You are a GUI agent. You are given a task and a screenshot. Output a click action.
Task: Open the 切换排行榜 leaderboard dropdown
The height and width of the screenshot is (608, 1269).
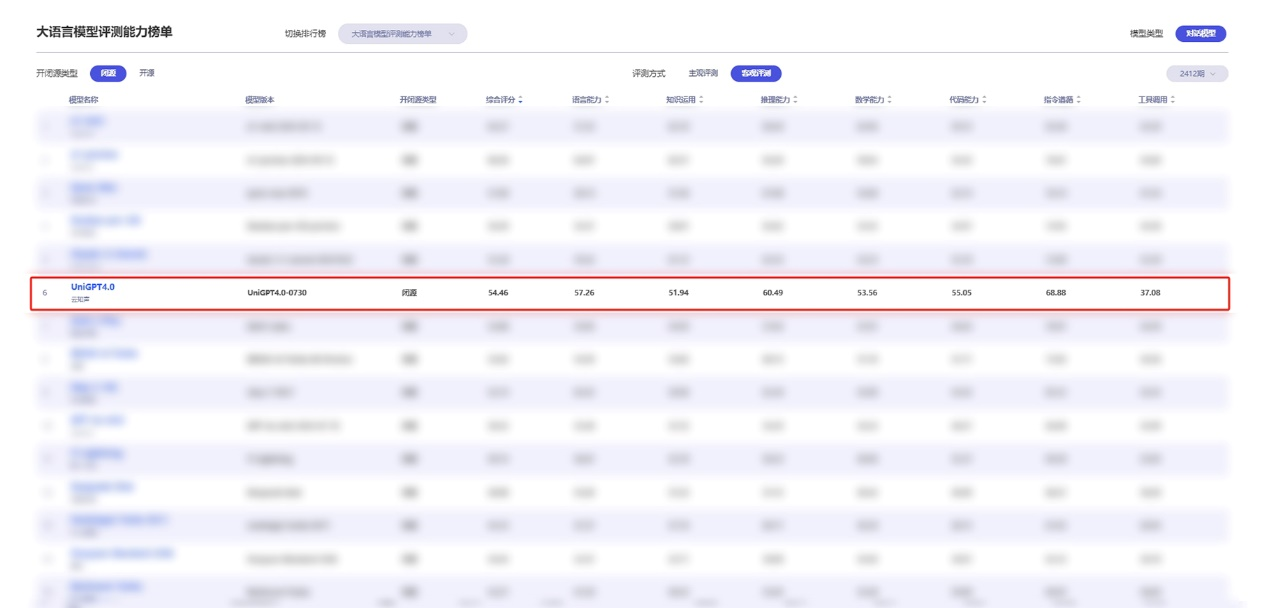tap(402, 34)
